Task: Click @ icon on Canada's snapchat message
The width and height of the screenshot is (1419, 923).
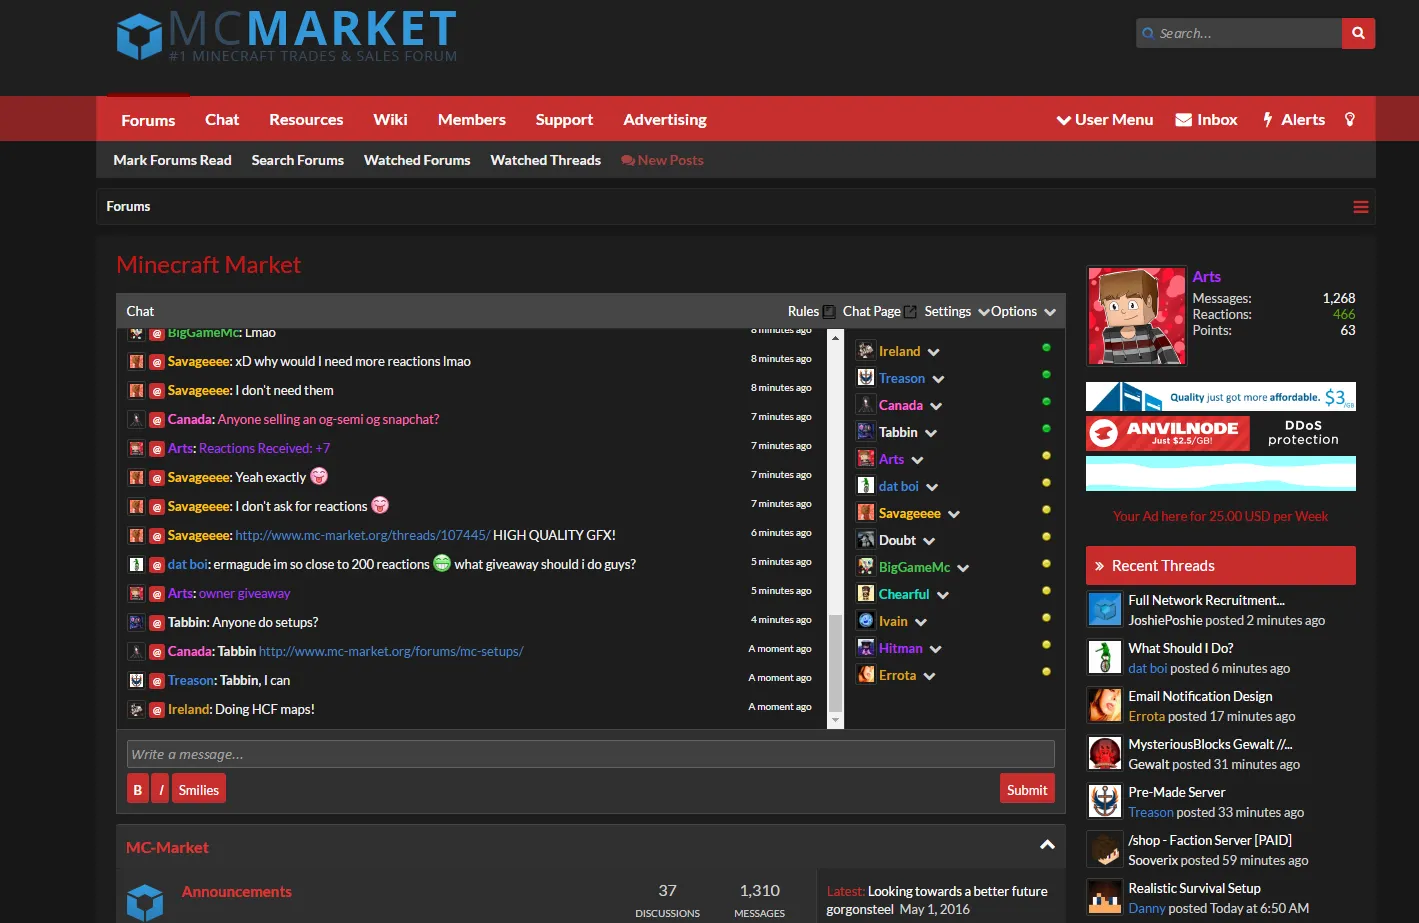Action: pos(157,420)
